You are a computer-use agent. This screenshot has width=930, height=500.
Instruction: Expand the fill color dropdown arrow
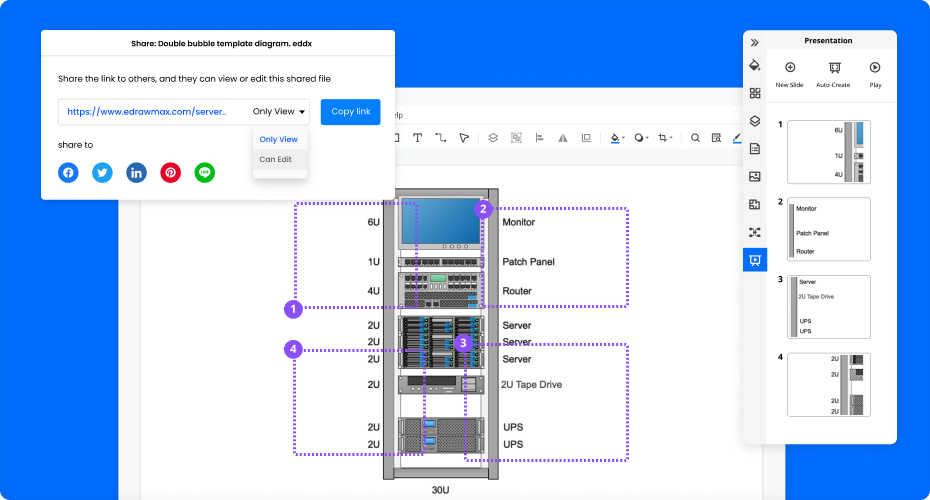point(625,138)
